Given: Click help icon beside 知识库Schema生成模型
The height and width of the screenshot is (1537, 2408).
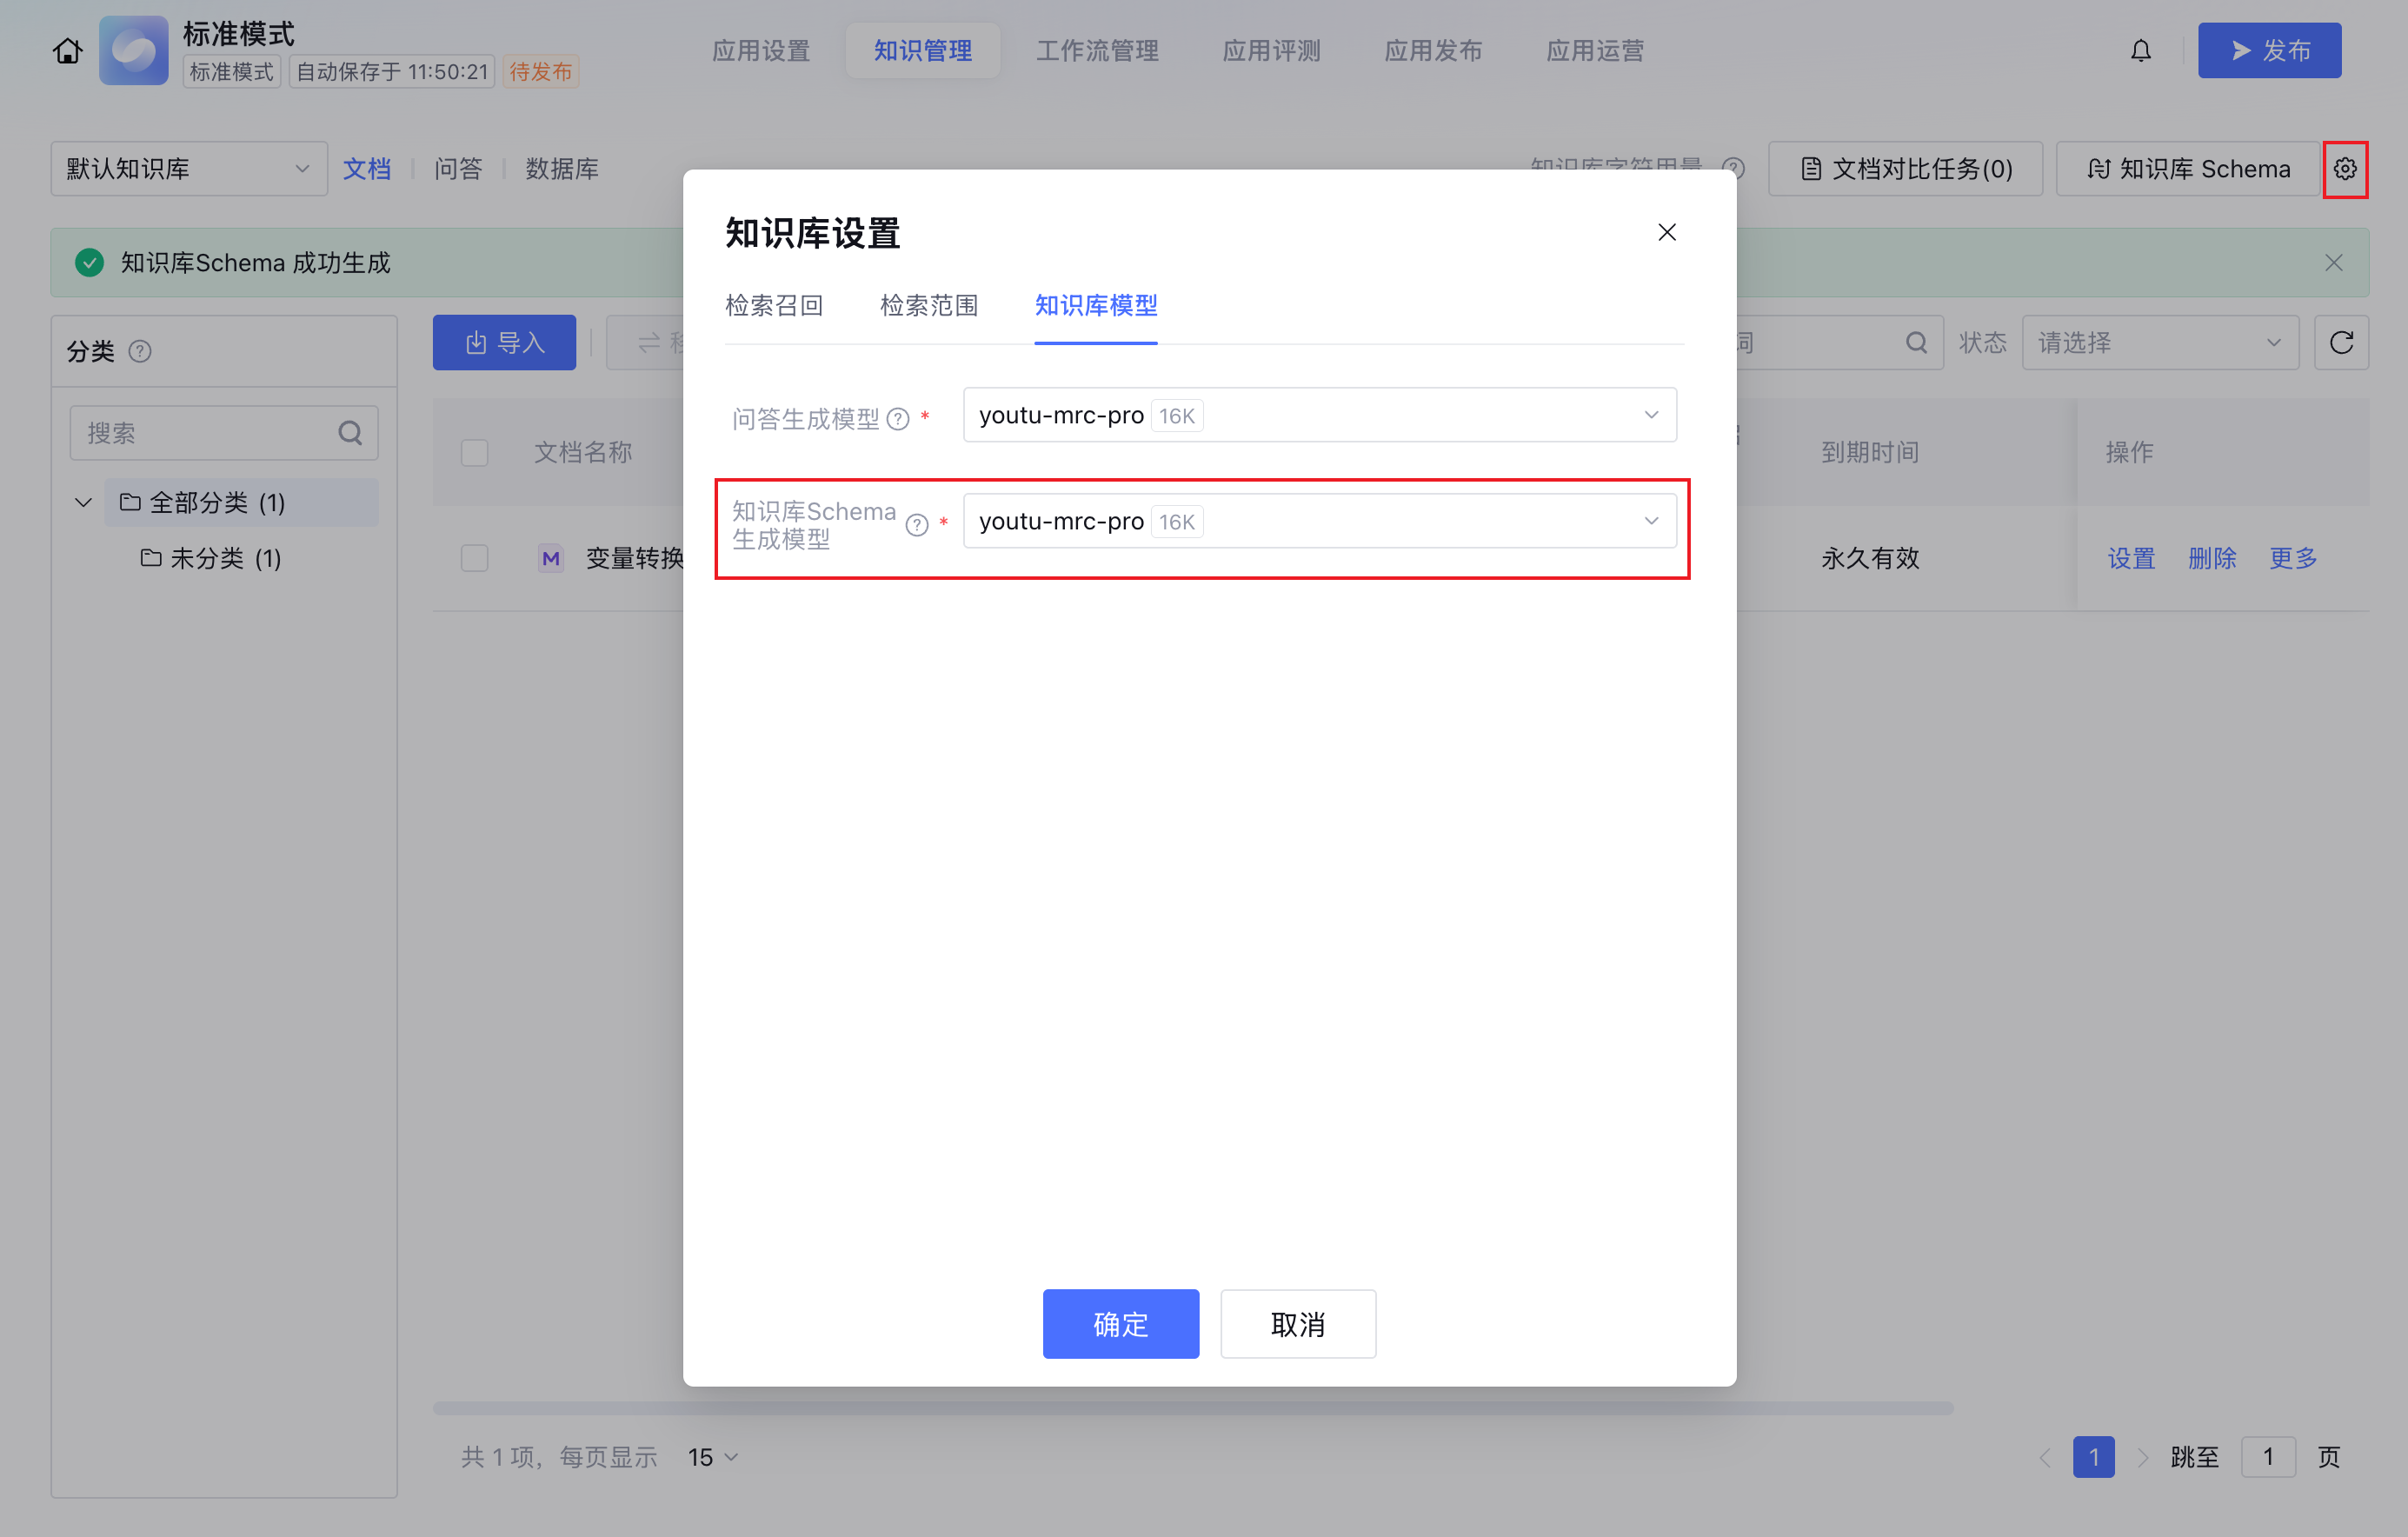Looking at the screenshot, I should [x=916, y=525].
